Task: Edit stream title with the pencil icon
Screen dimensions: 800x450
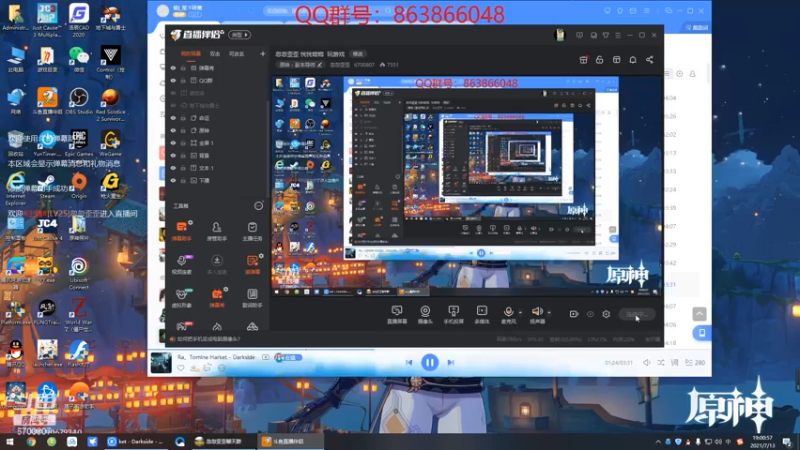Action: tap(320, 65)
